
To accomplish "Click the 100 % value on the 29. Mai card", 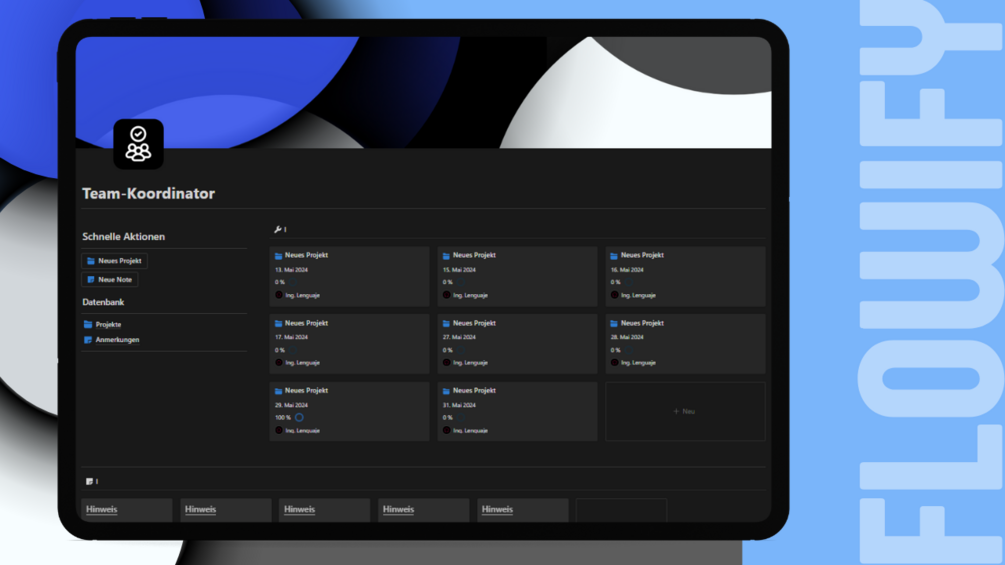I will (x=283, y=418).
